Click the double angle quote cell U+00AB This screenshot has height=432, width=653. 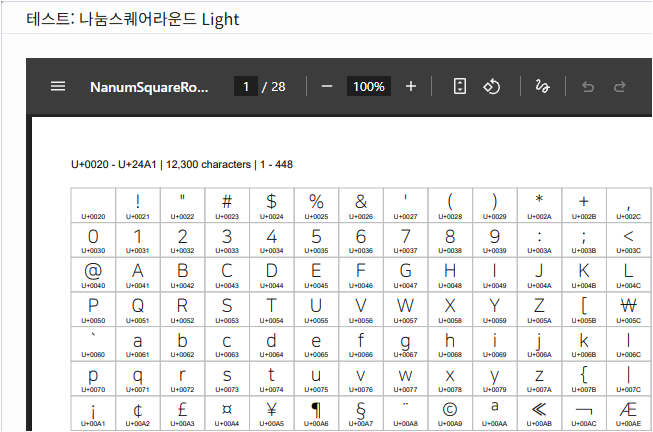tap(539, 413)
